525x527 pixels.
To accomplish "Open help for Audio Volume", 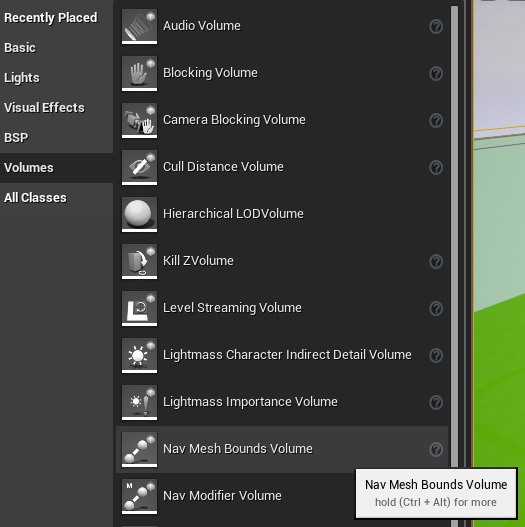I will click(436, 26).
